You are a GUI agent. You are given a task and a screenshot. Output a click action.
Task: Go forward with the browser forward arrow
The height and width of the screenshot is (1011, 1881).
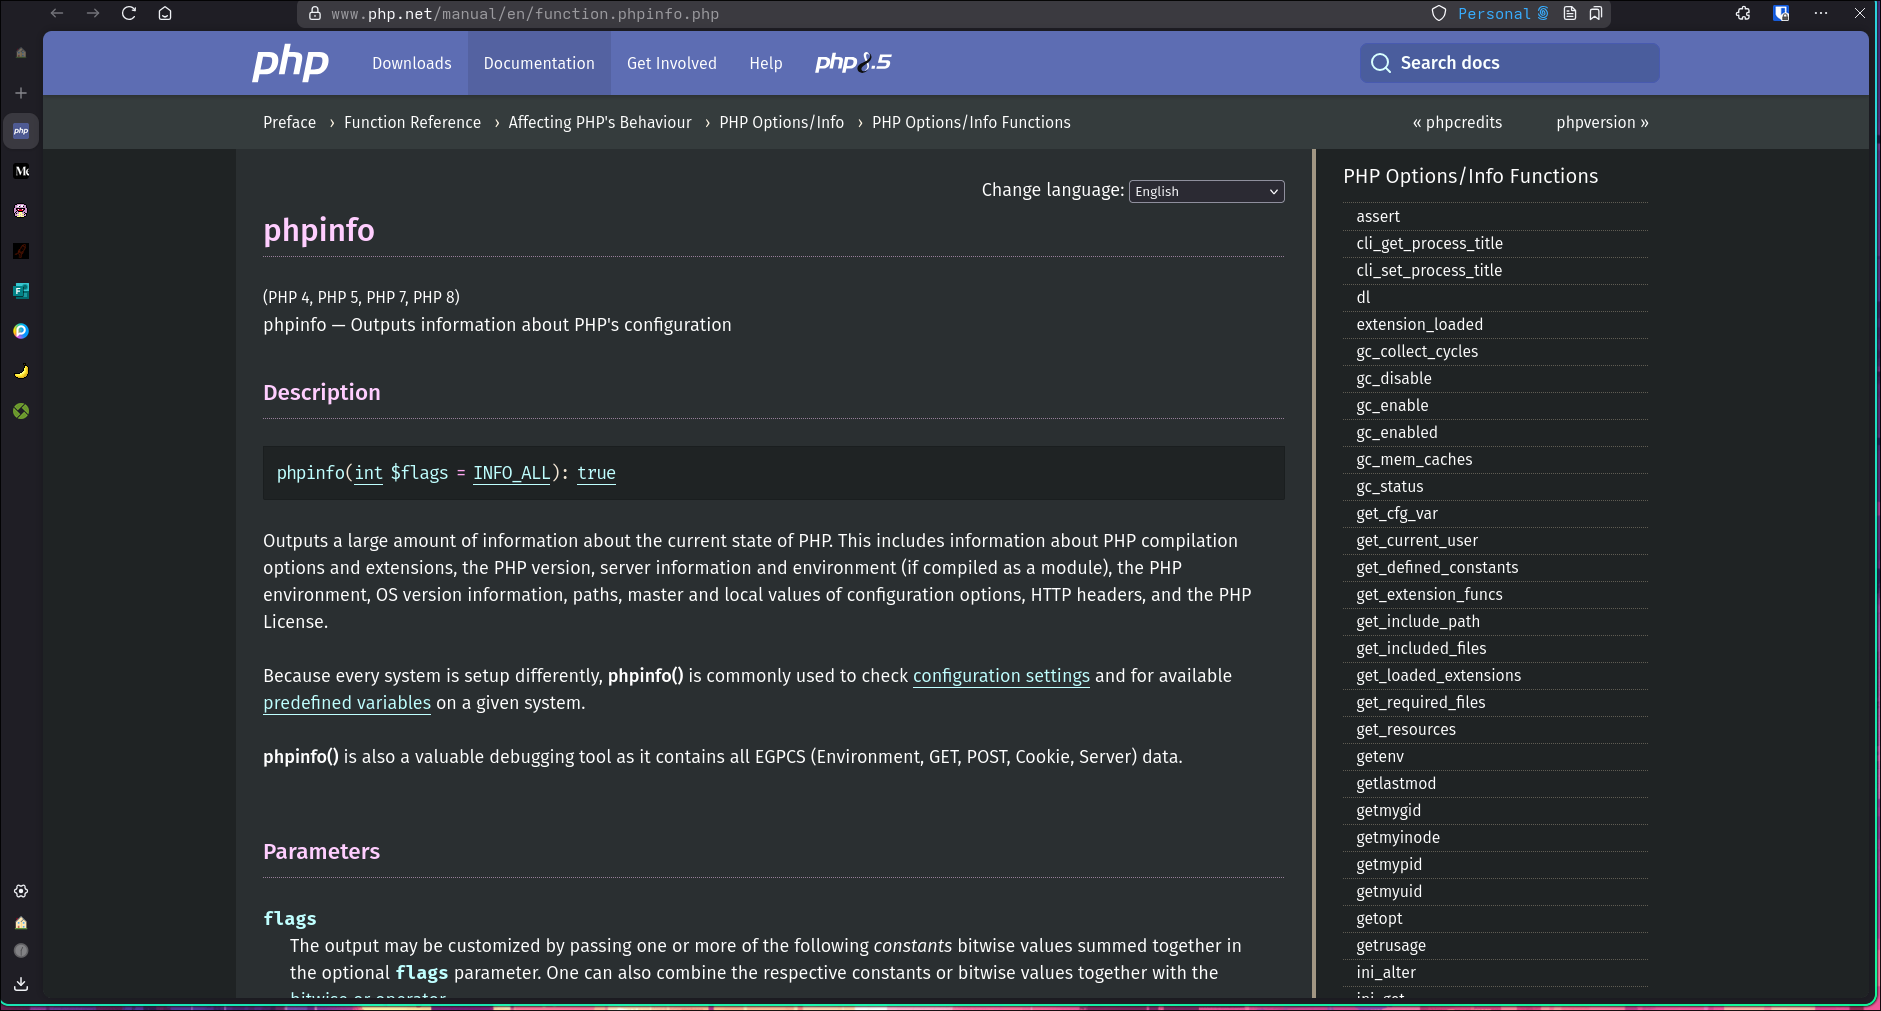coord(93,13)
